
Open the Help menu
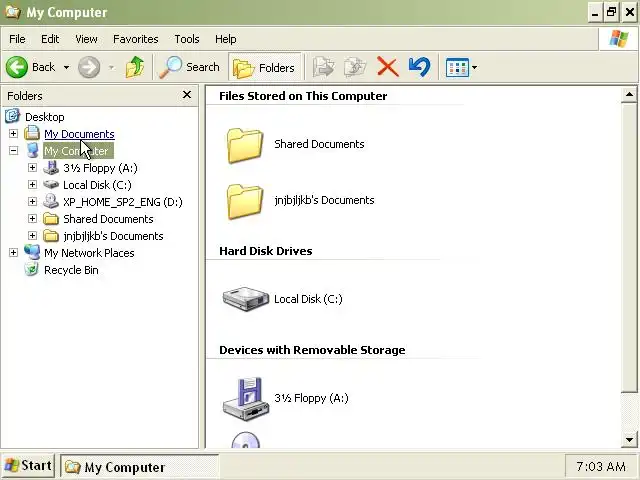click(226, 39)
